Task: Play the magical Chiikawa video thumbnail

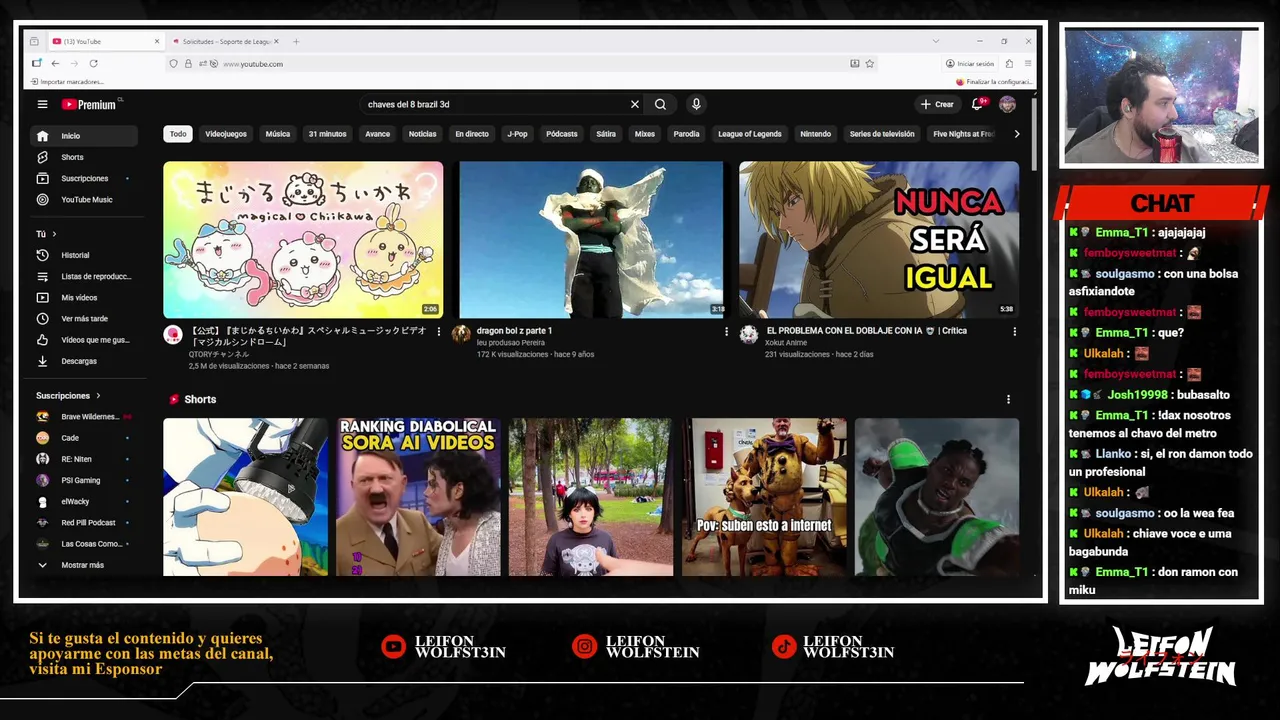Action: [x=303, y=240]
